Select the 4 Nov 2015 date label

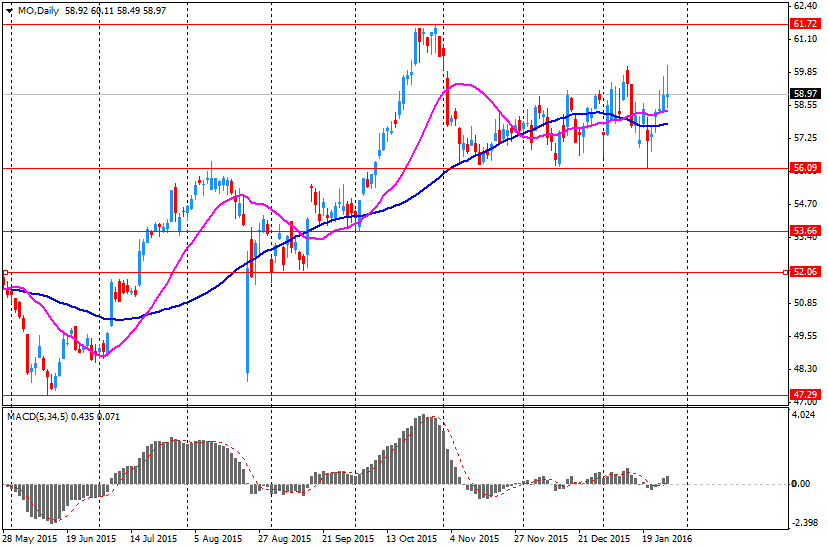coord(474,539)
